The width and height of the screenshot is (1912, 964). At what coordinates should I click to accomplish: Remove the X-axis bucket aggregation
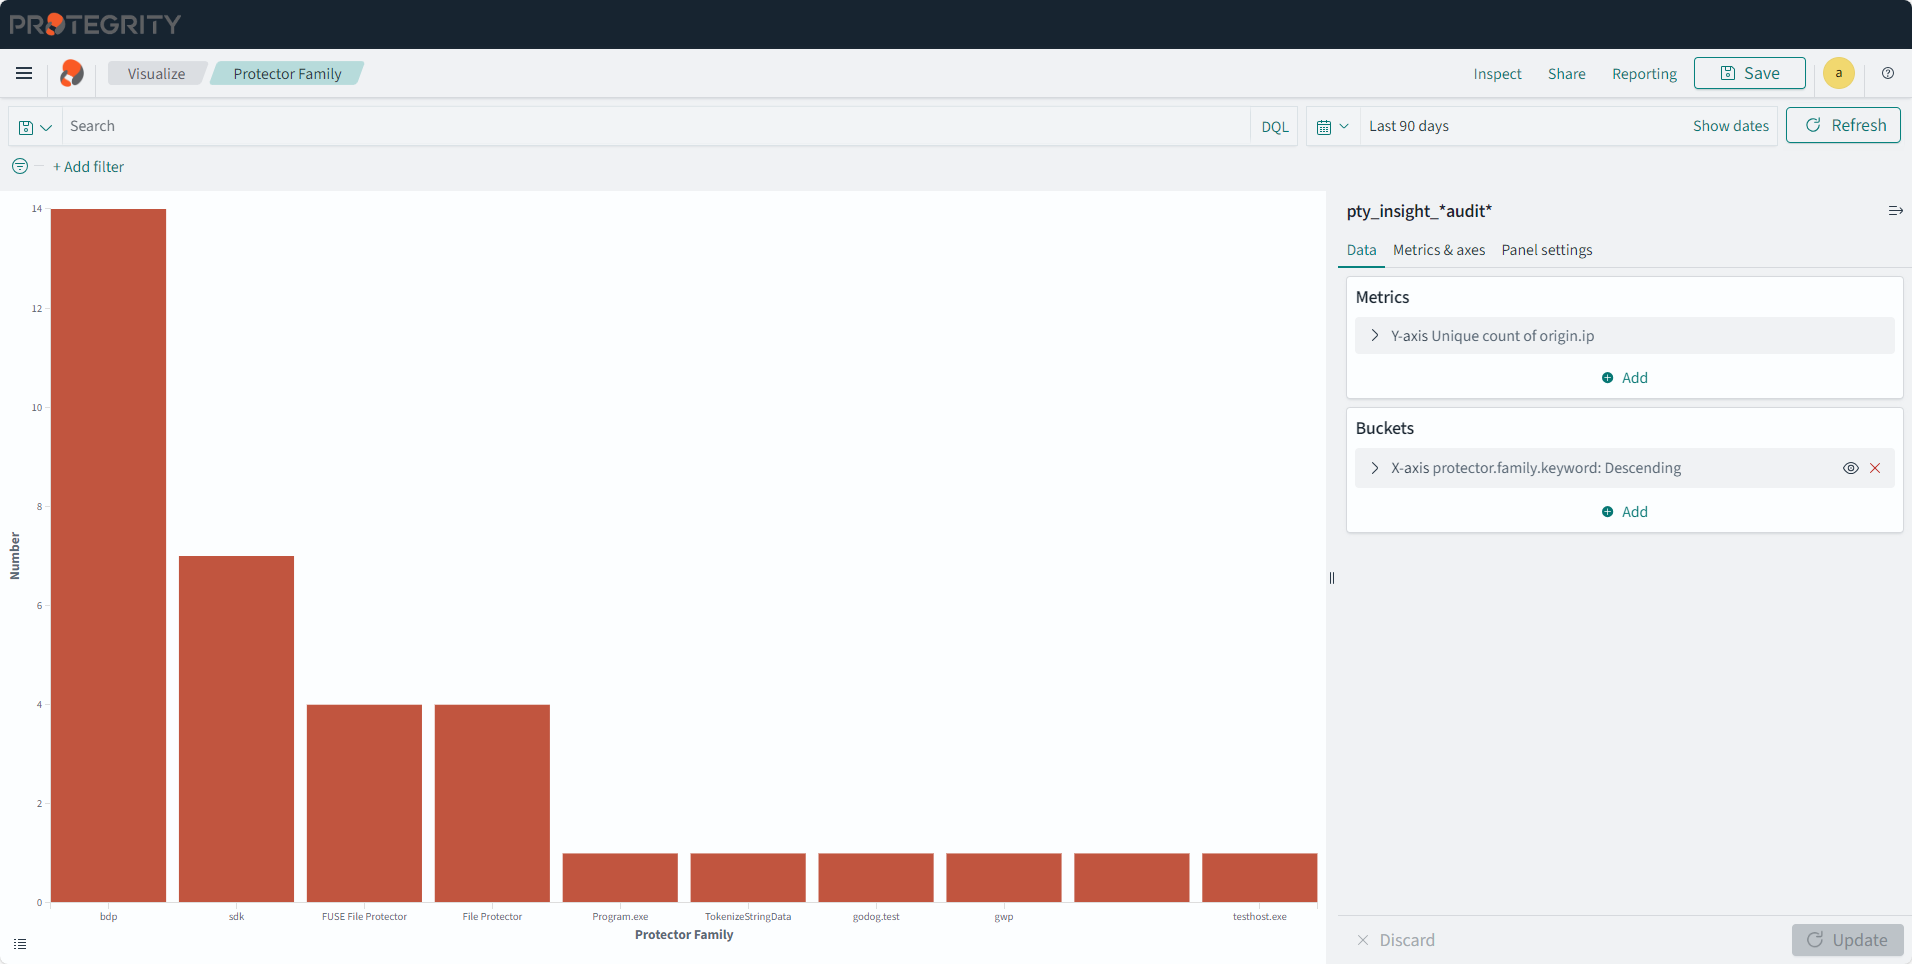[1875, 468]
